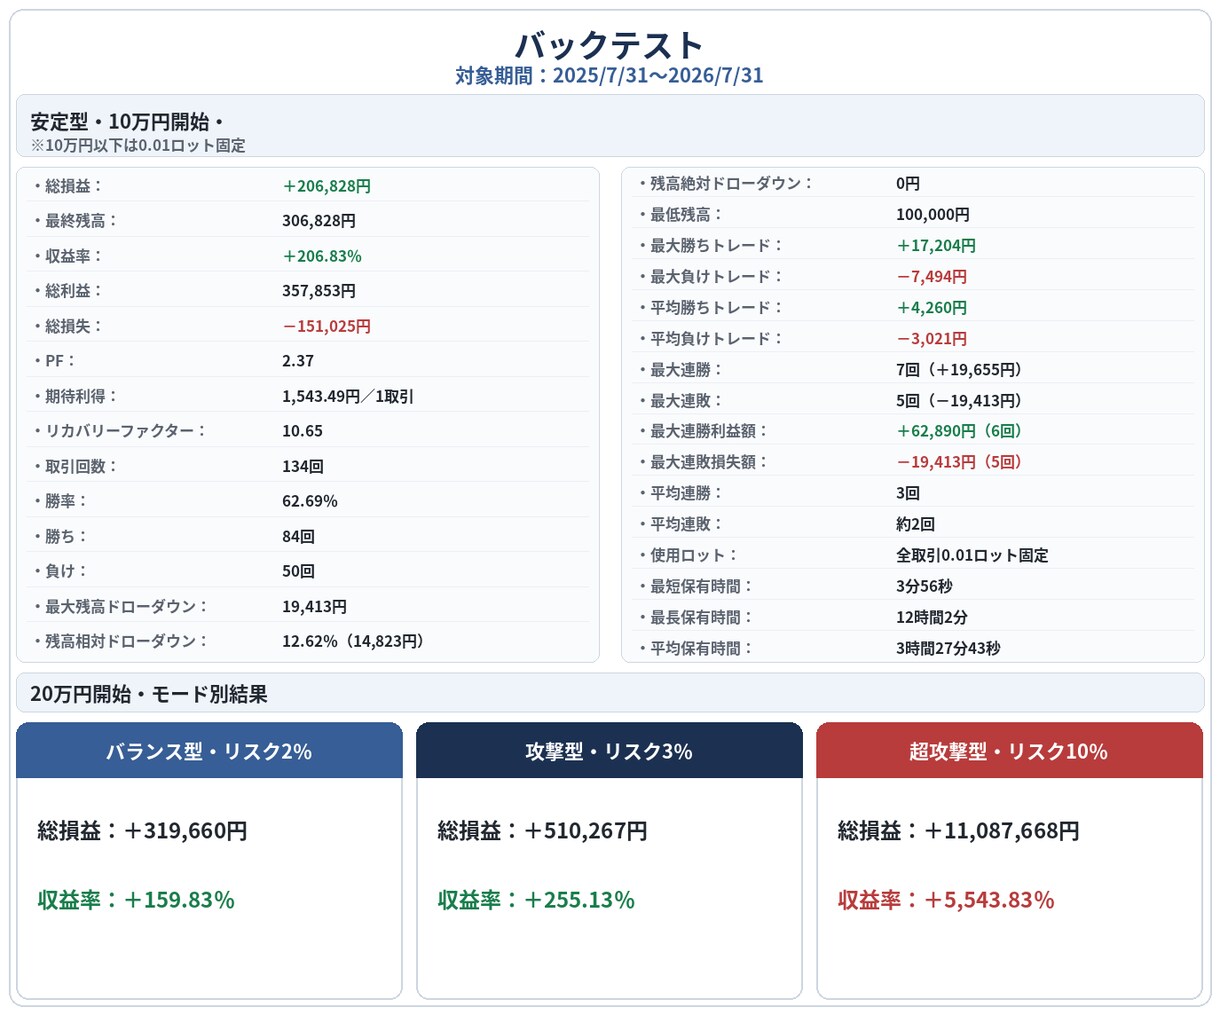Screen dimensions: 1220x1015
Task: Select the 勝ち value 84回
Action: tap(299, 536)
